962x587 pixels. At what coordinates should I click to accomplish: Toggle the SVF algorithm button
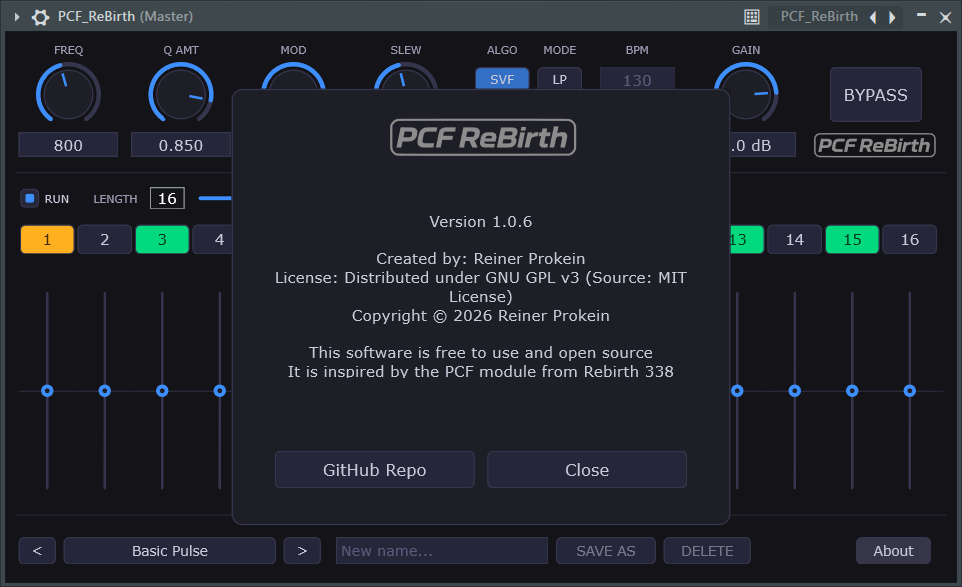tap(502, 79)
